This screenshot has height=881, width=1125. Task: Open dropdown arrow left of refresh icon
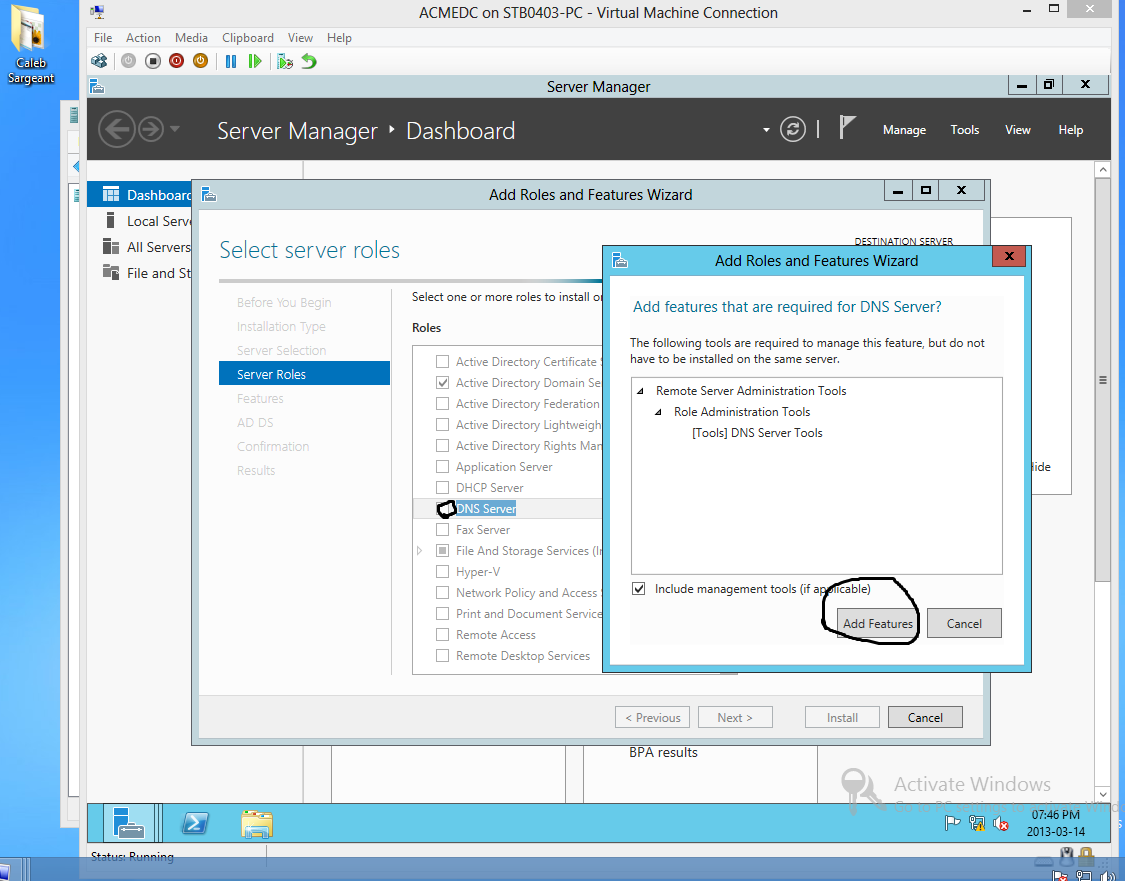coord(766,130)
